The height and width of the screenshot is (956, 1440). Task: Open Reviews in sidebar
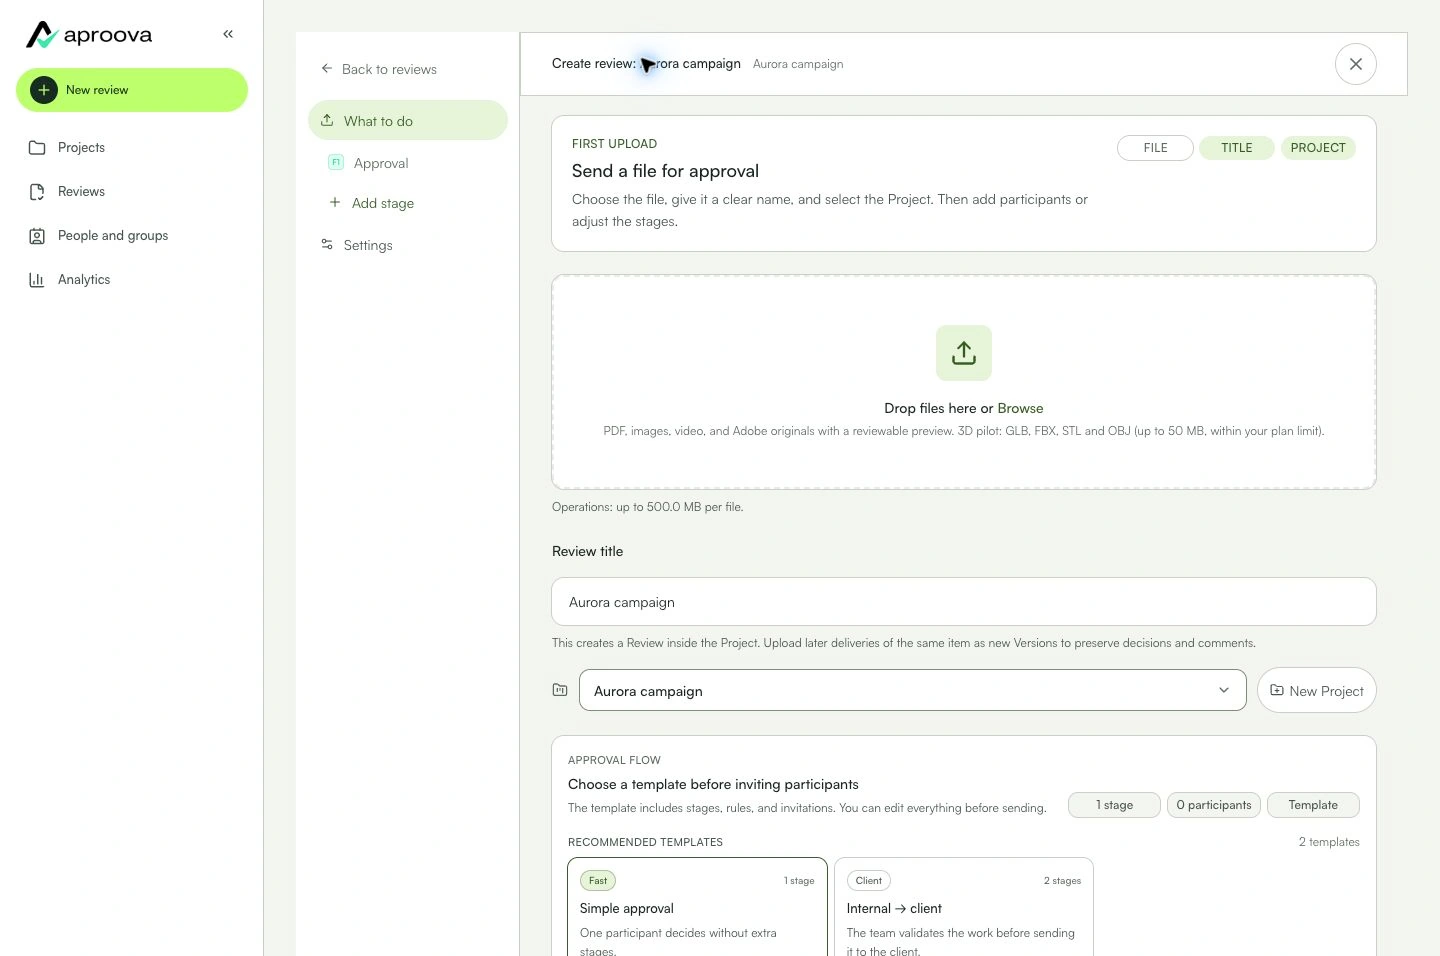click(132, 192)
